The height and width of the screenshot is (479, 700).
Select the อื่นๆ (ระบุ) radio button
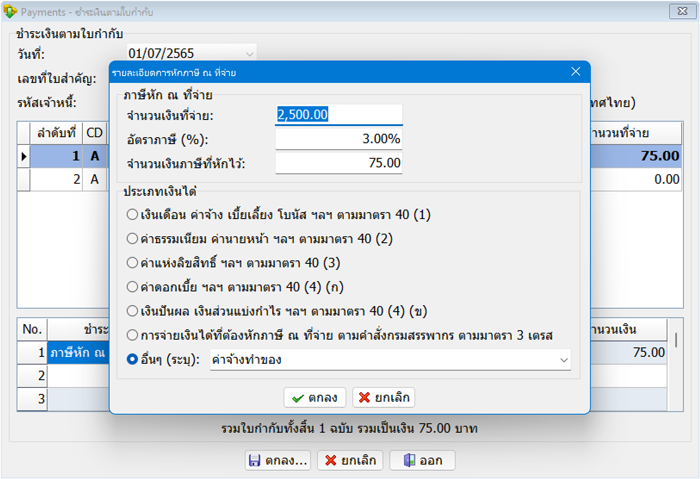click(x=133, y=359)
